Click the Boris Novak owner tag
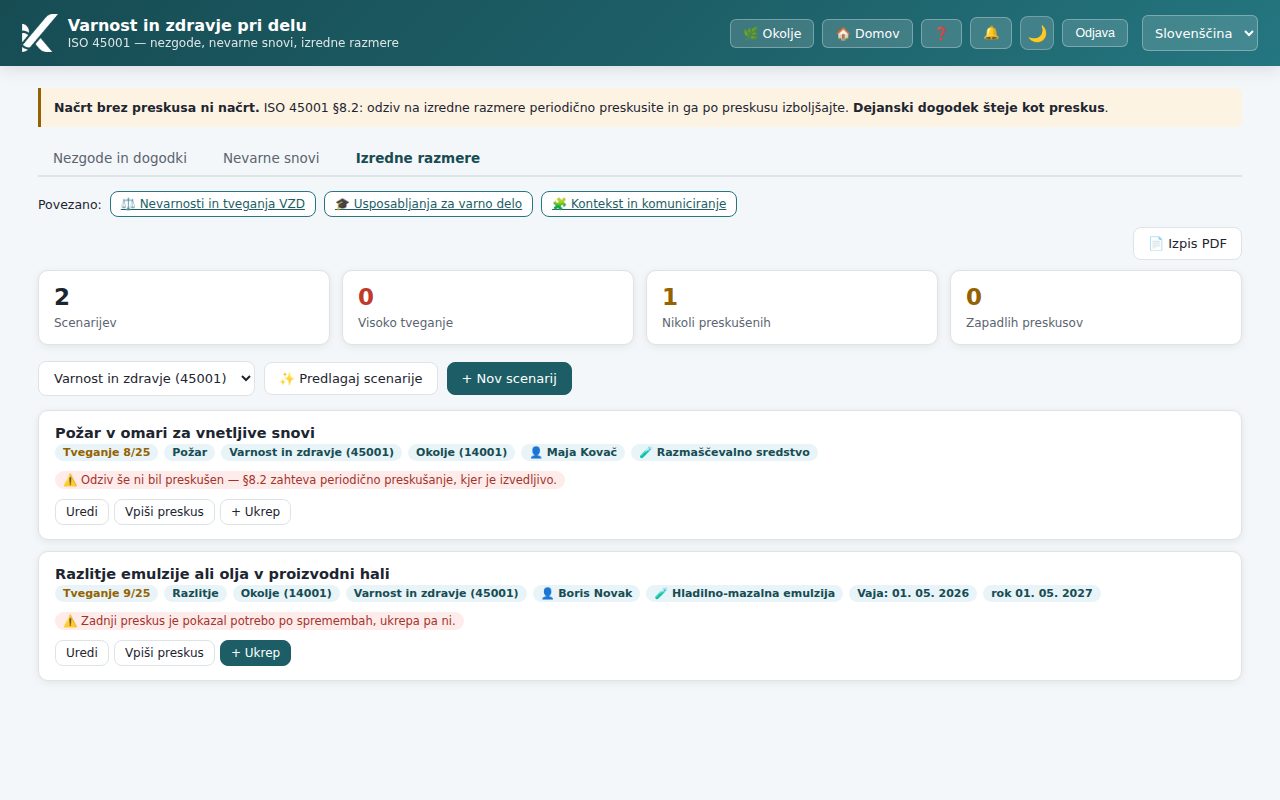 (x=586, y=594)
